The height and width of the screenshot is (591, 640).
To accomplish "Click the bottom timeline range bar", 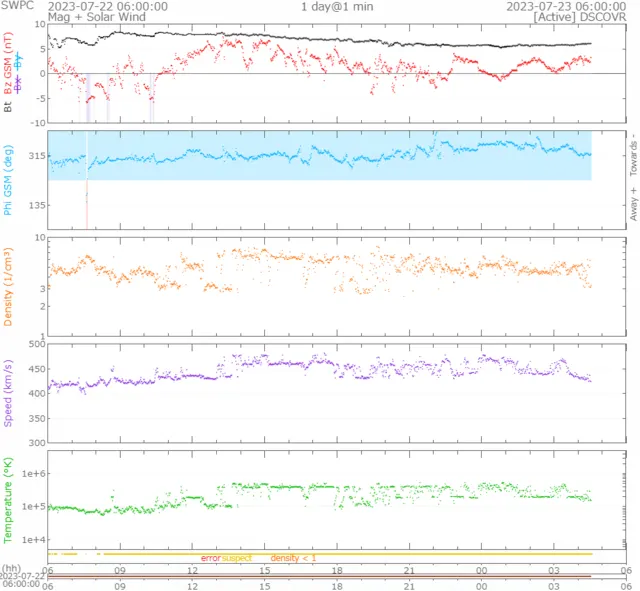I will [x=320, y=578].
